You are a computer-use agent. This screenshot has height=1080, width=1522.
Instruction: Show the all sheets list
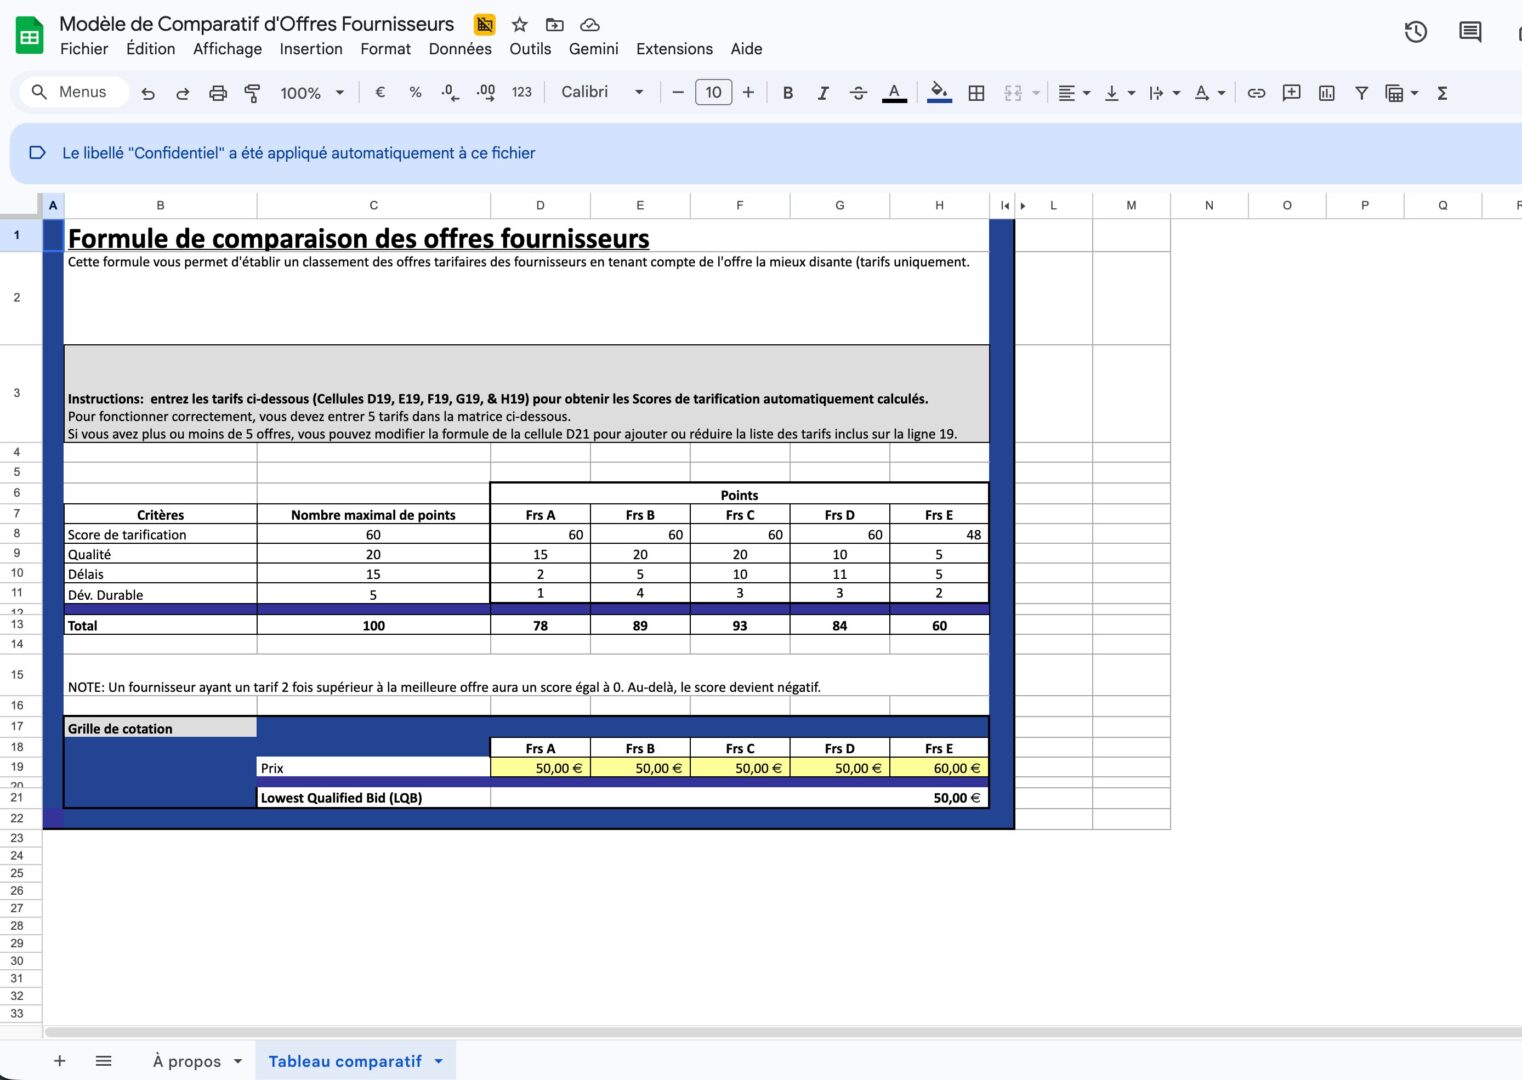pyautogui.click(x=103, y=1061)
